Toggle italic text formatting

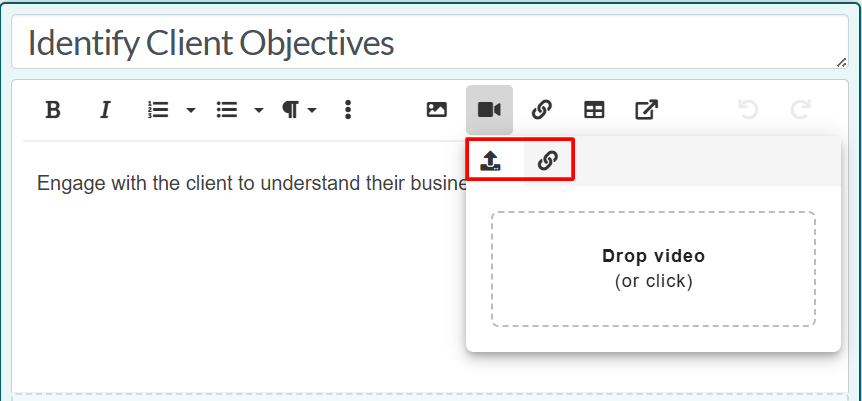click(104, 110)
